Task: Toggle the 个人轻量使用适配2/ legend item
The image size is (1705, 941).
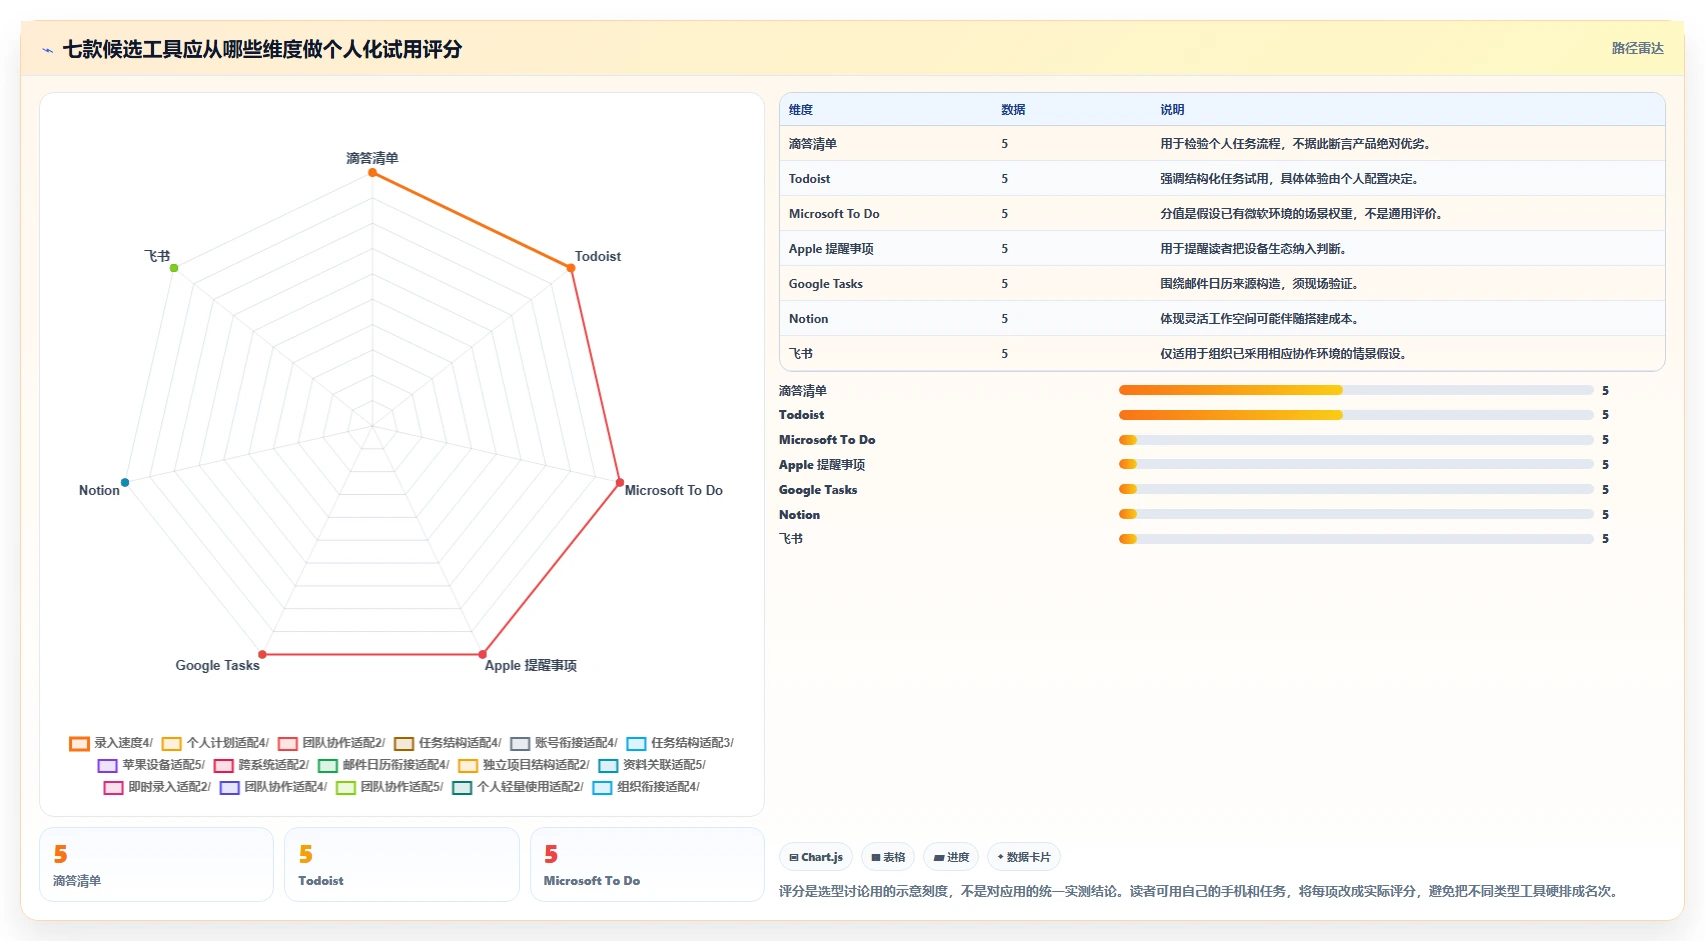Action: [517, 787]
